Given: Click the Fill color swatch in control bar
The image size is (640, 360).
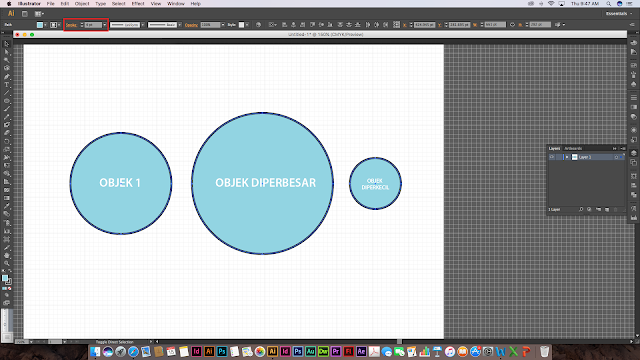Looking at the screenshot, I should pos(40,25).
